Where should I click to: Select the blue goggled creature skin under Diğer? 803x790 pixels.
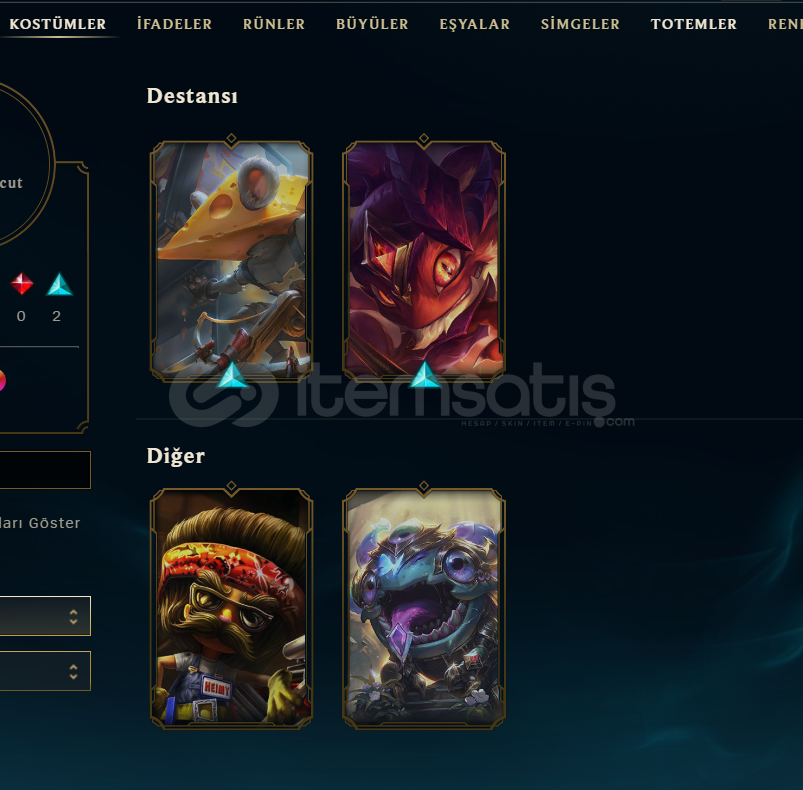pos(424,608)
